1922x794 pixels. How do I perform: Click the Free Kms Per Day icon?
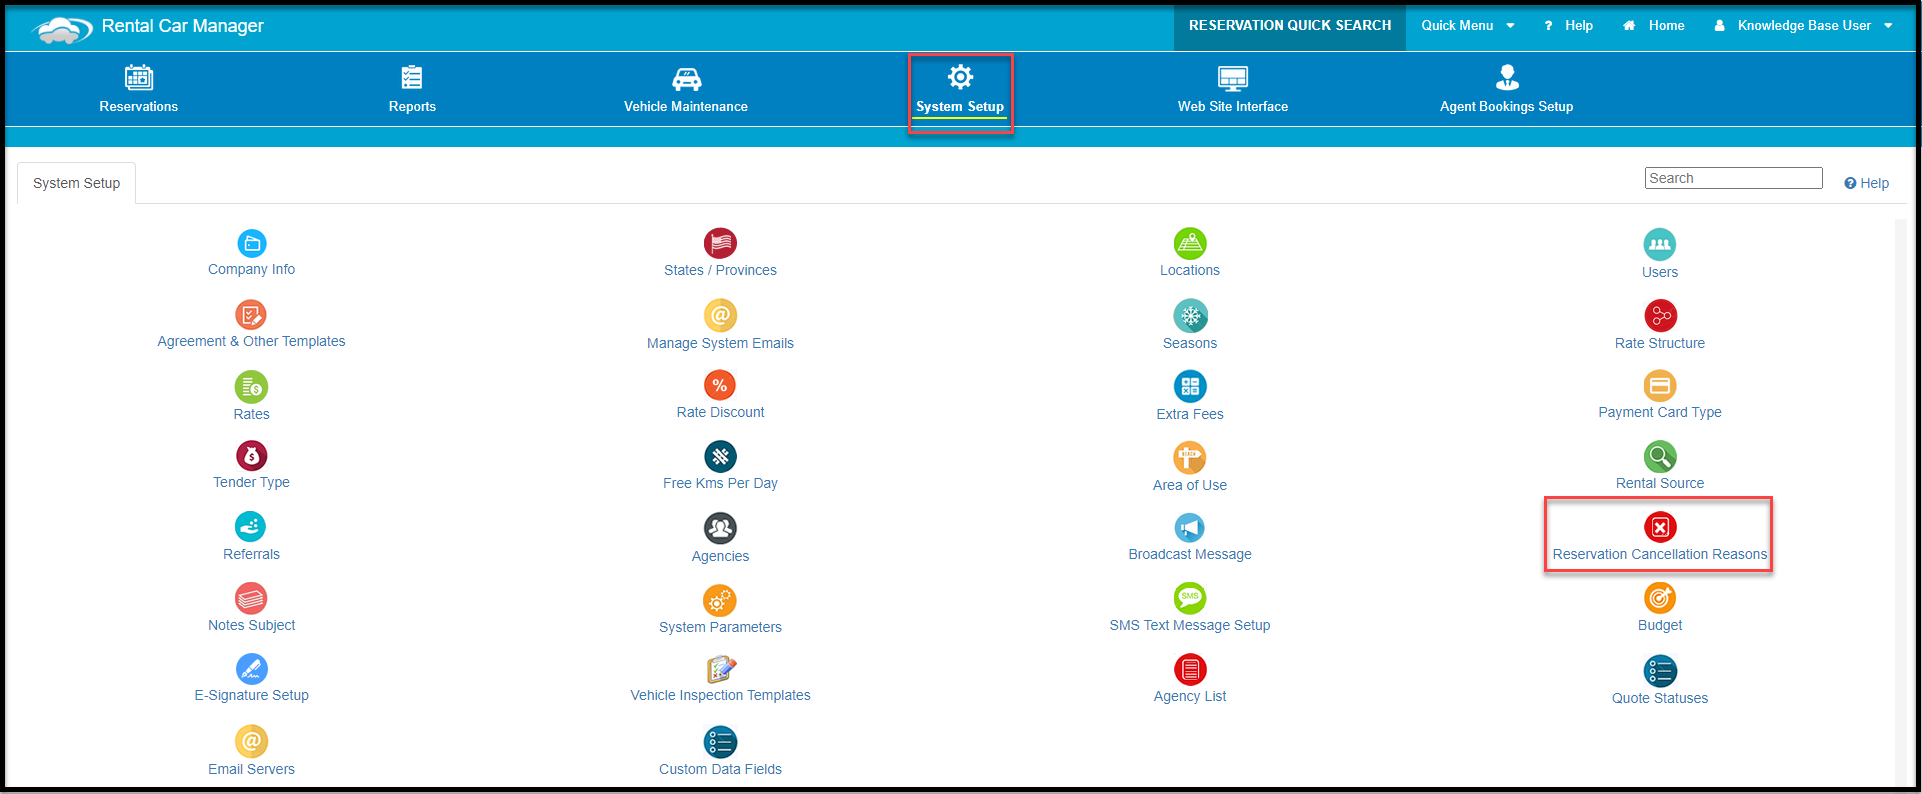click(x=720, y=456)
